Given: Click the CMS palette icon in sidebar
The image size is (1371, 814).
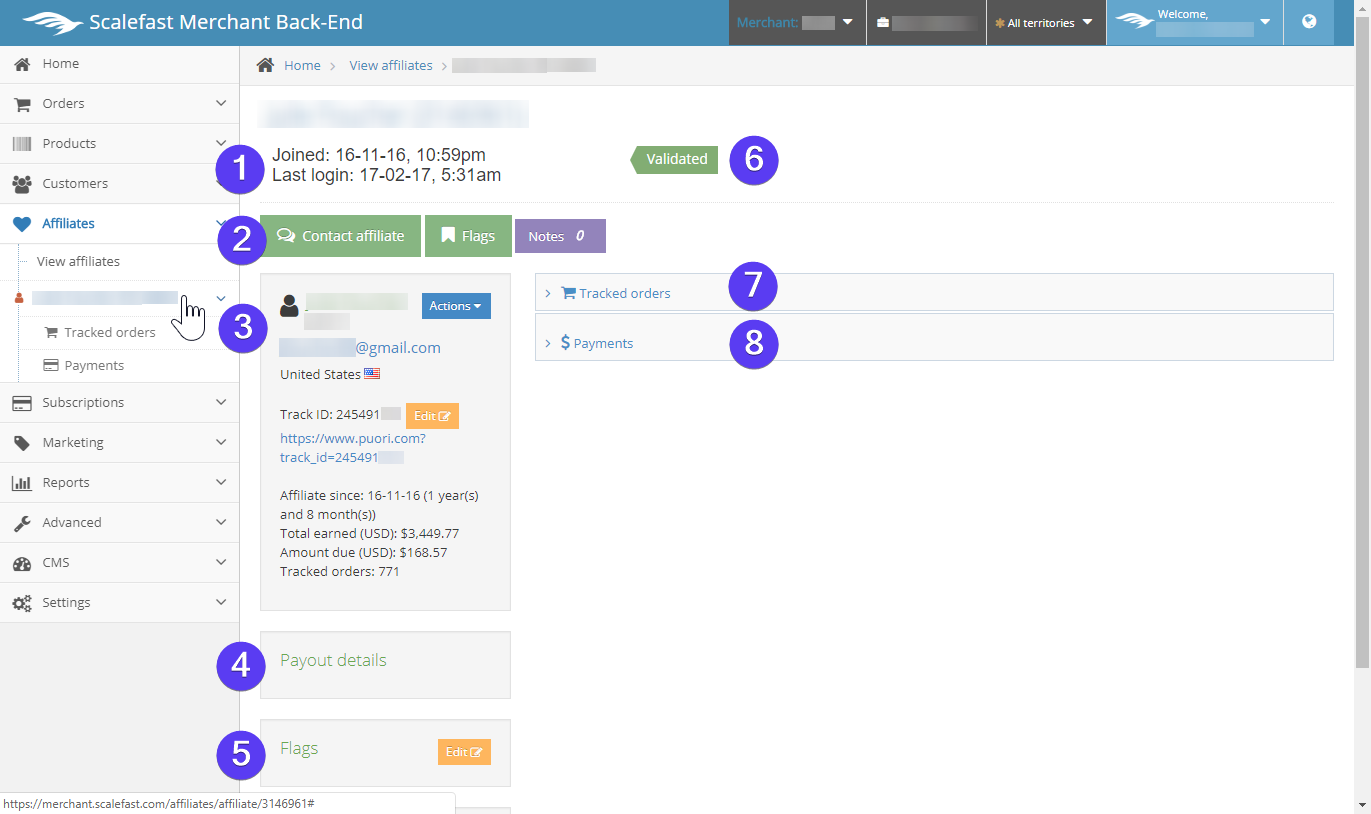Looking at the screenshot, I should point(21,563).
